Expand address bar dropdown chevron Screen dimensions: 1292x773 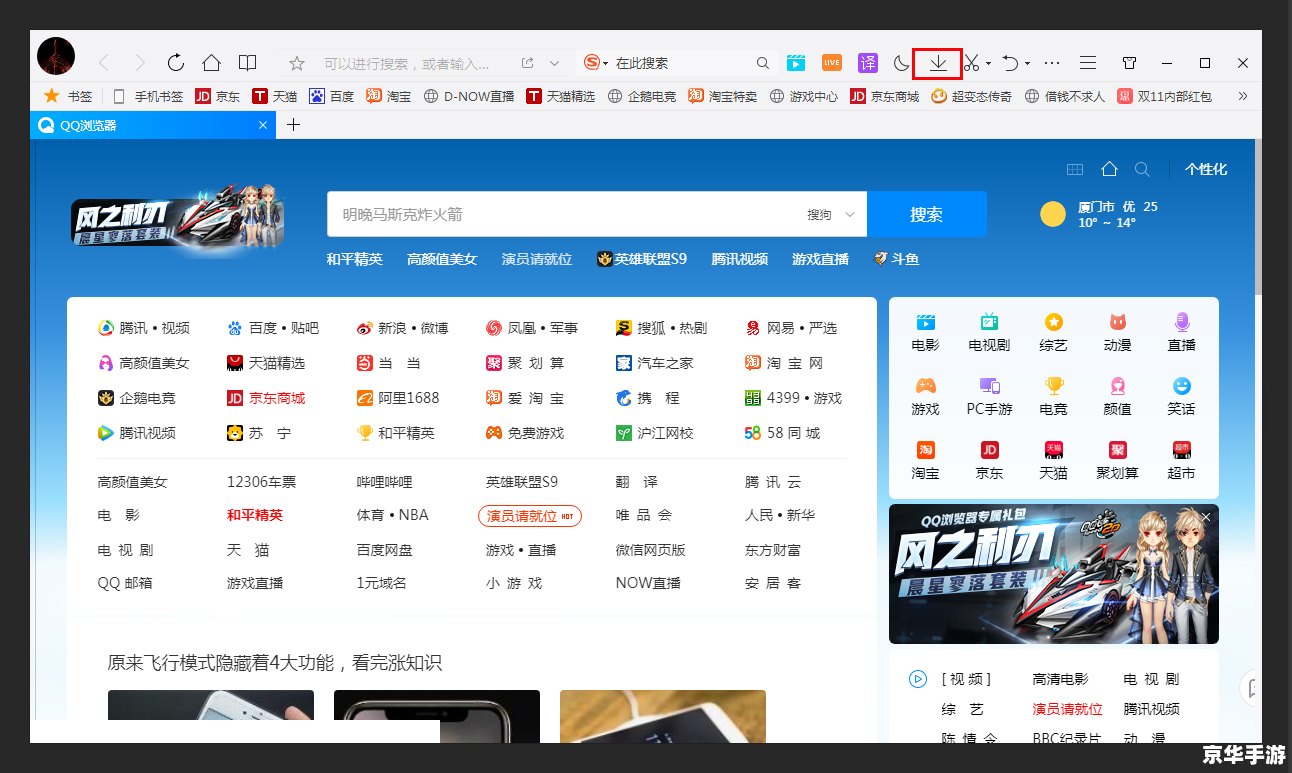[x=555, y=63]
